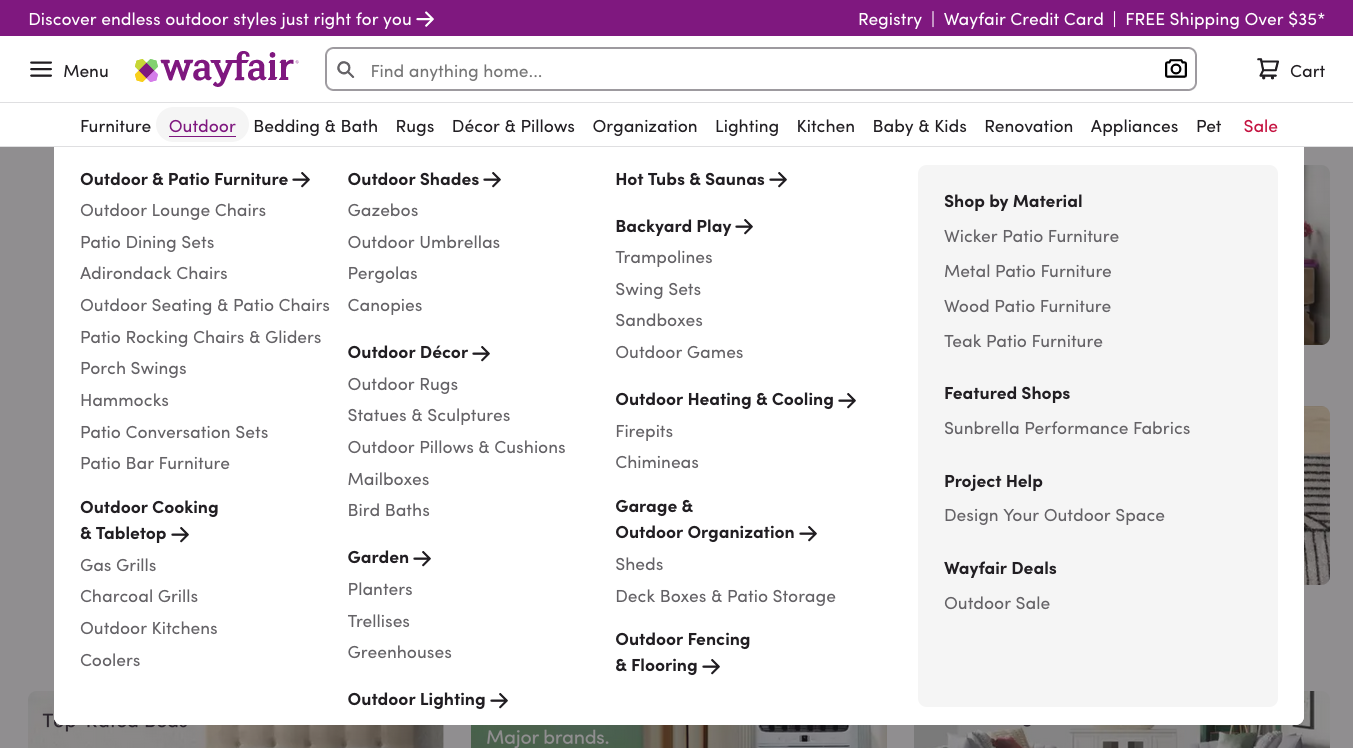
Task: Select the Bedding & Bath category
Action: click(x=315, y=126)
